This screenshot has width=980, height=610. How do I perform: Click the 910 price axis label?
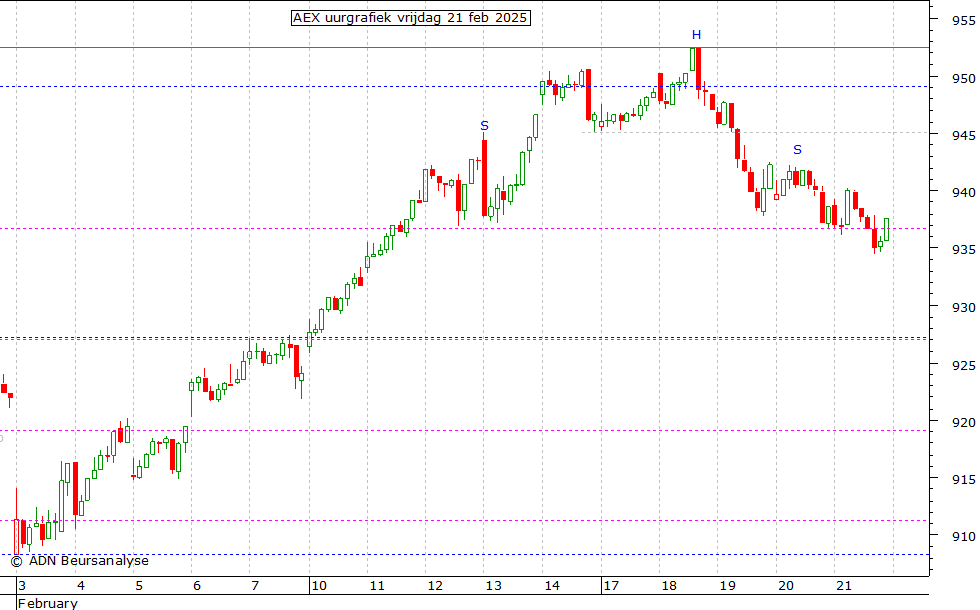(x=963, y=536)
